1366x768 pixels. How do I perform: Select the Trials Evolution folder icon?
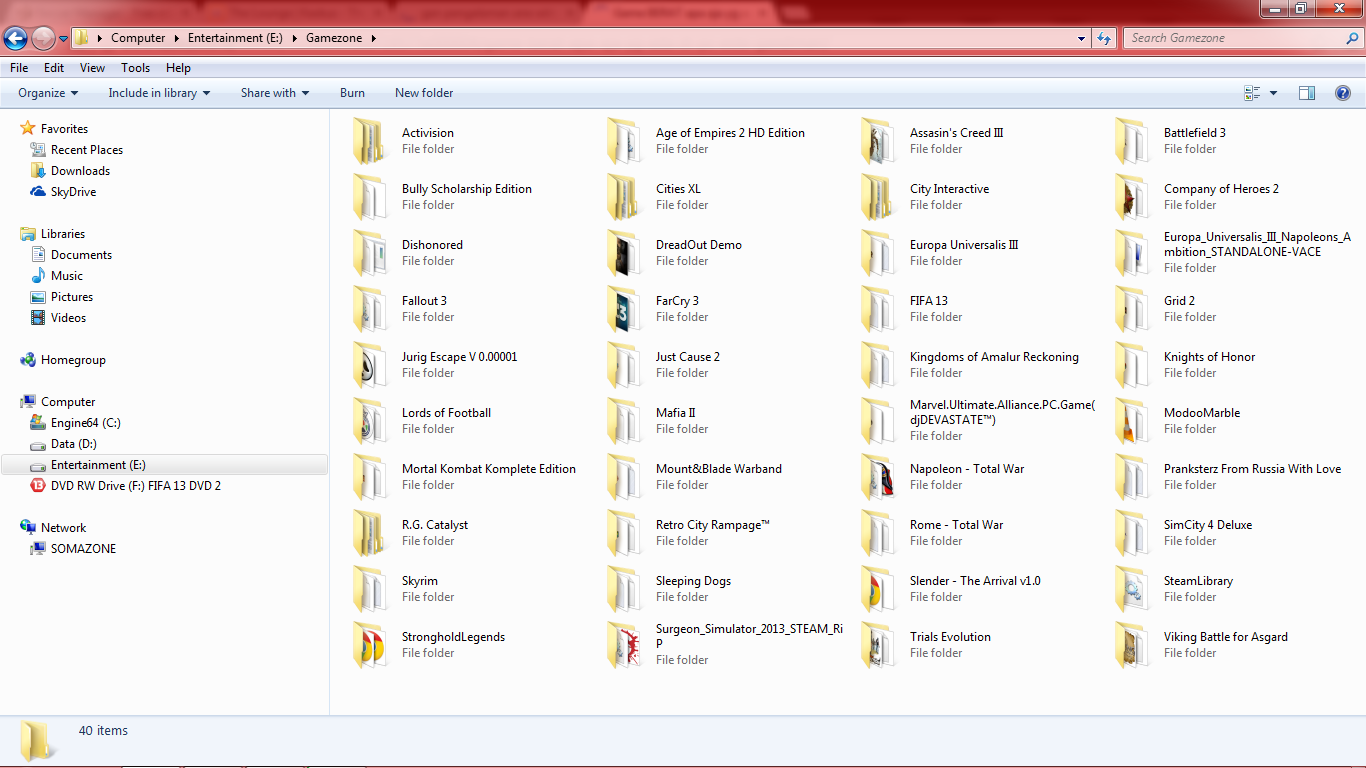(878, 644)
